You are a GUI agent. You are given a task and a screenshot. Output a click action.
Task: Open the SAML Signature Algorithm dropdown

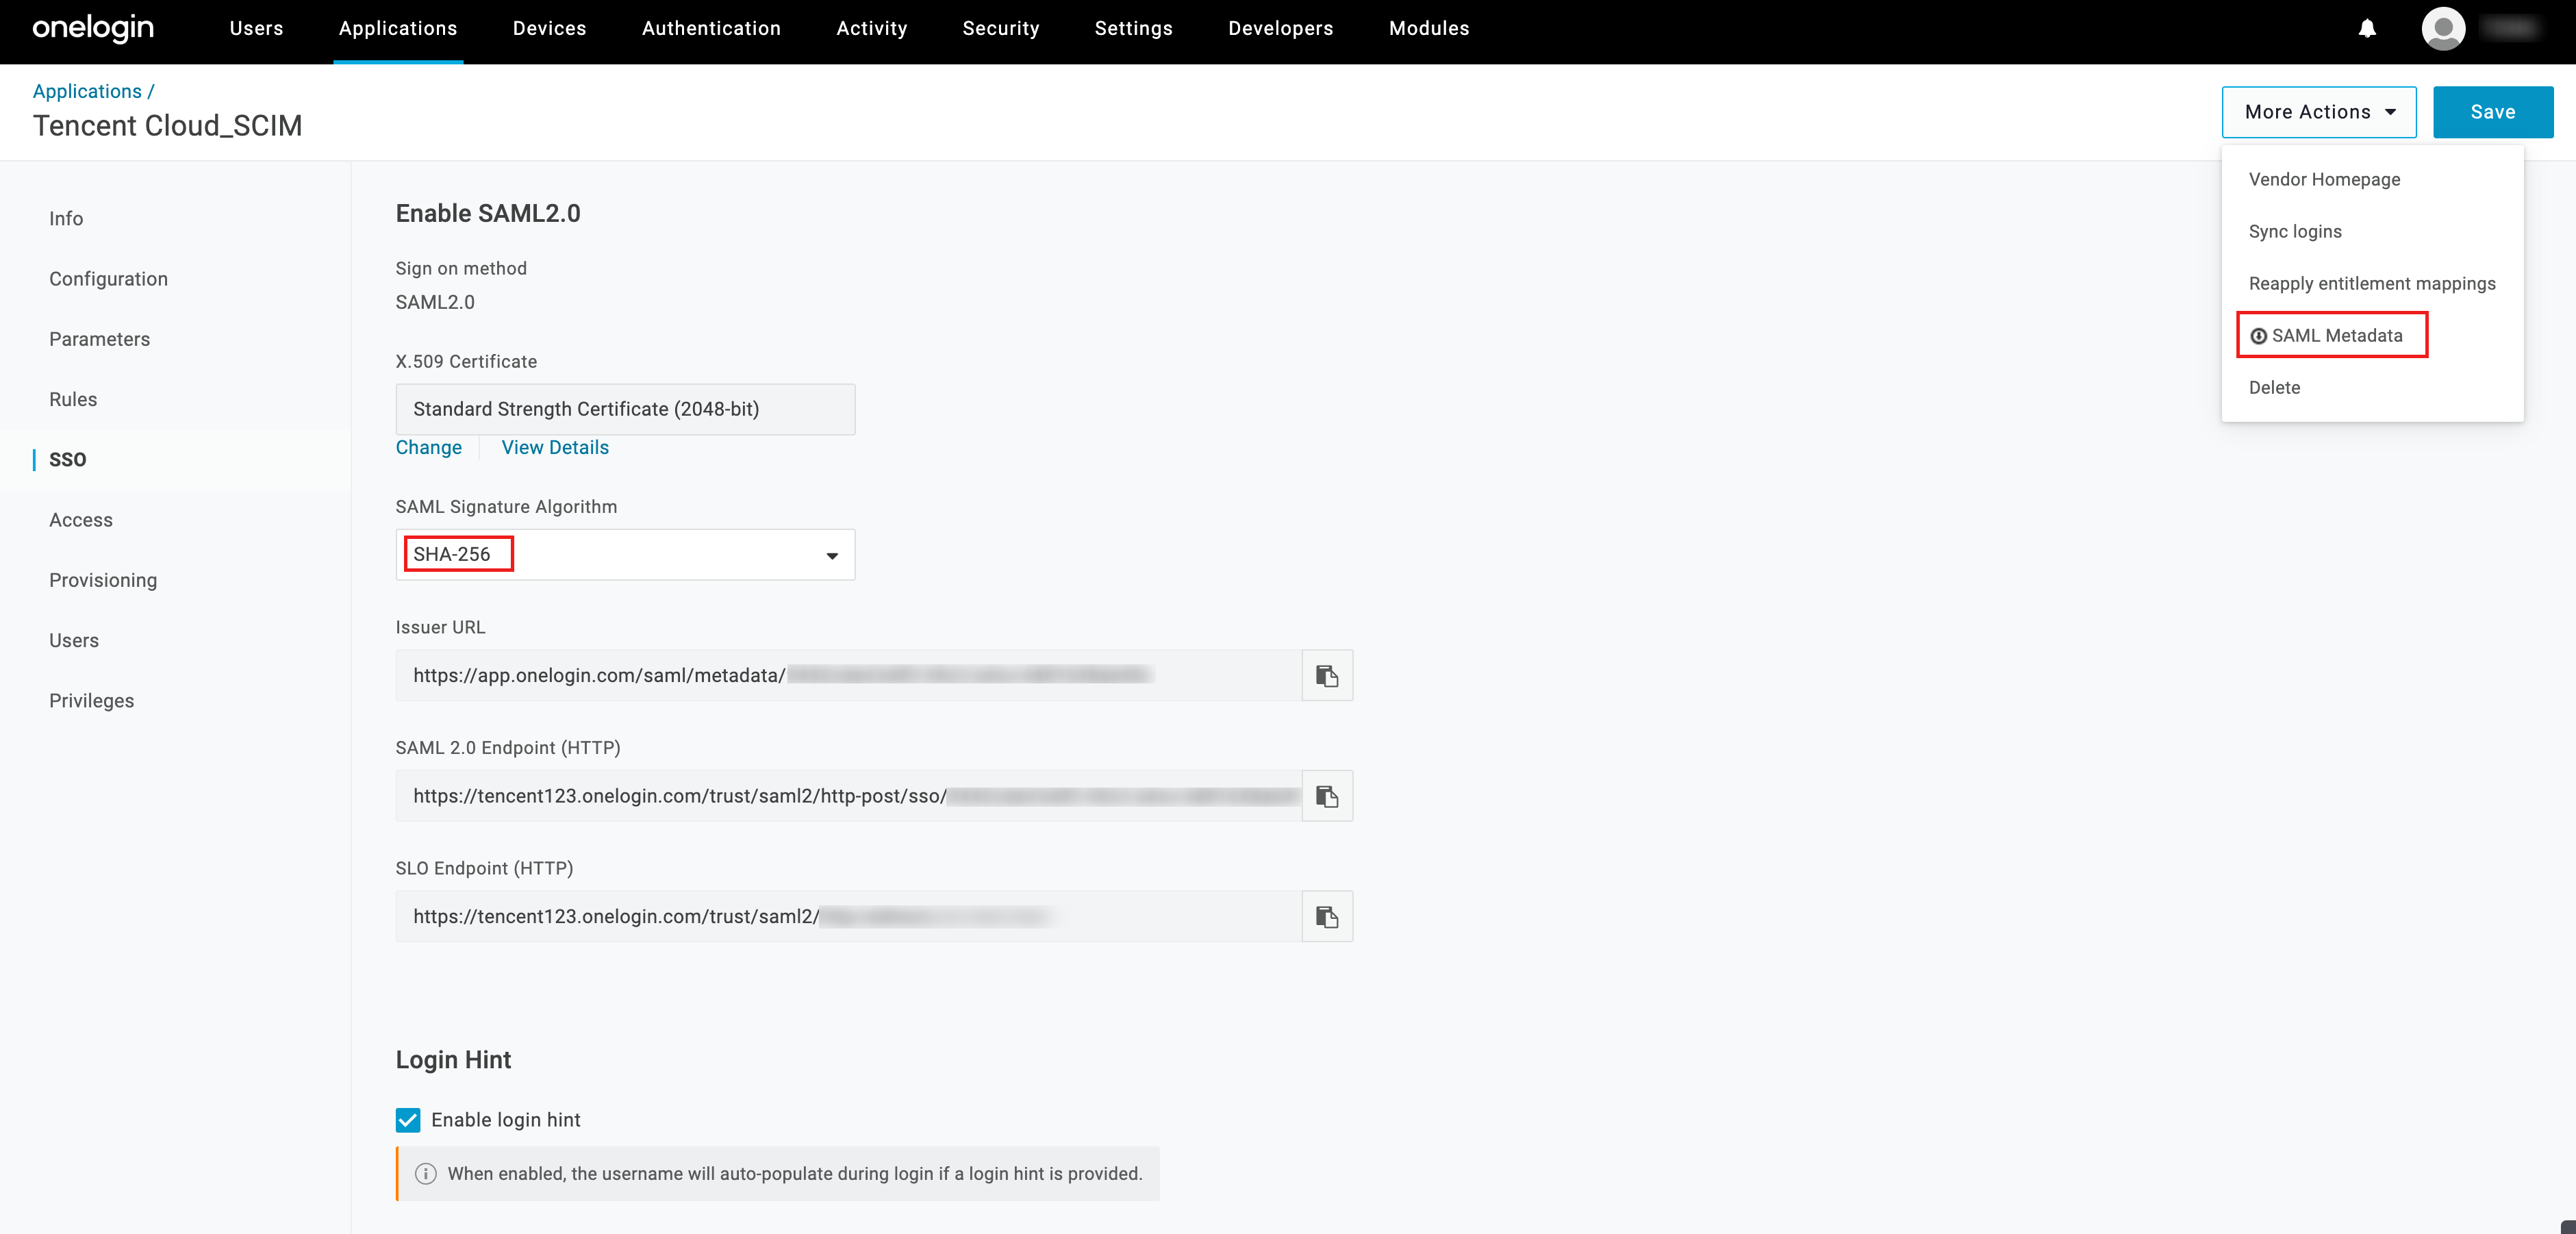click(625, 555)
